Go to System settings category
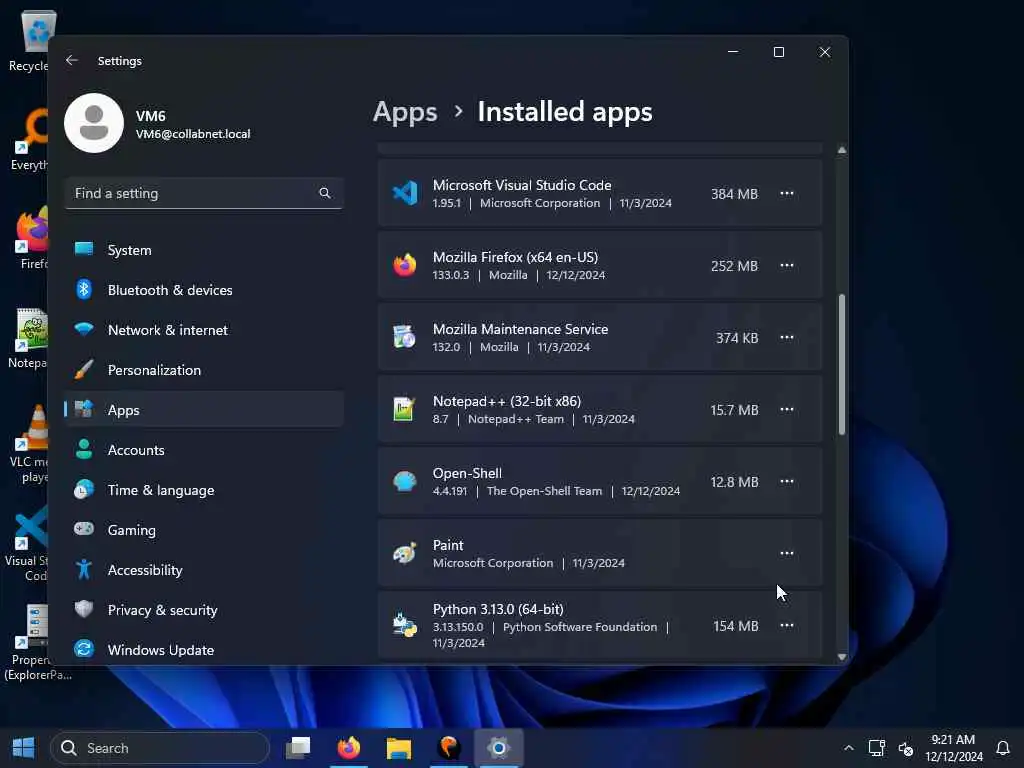 (x=204, y=249)
